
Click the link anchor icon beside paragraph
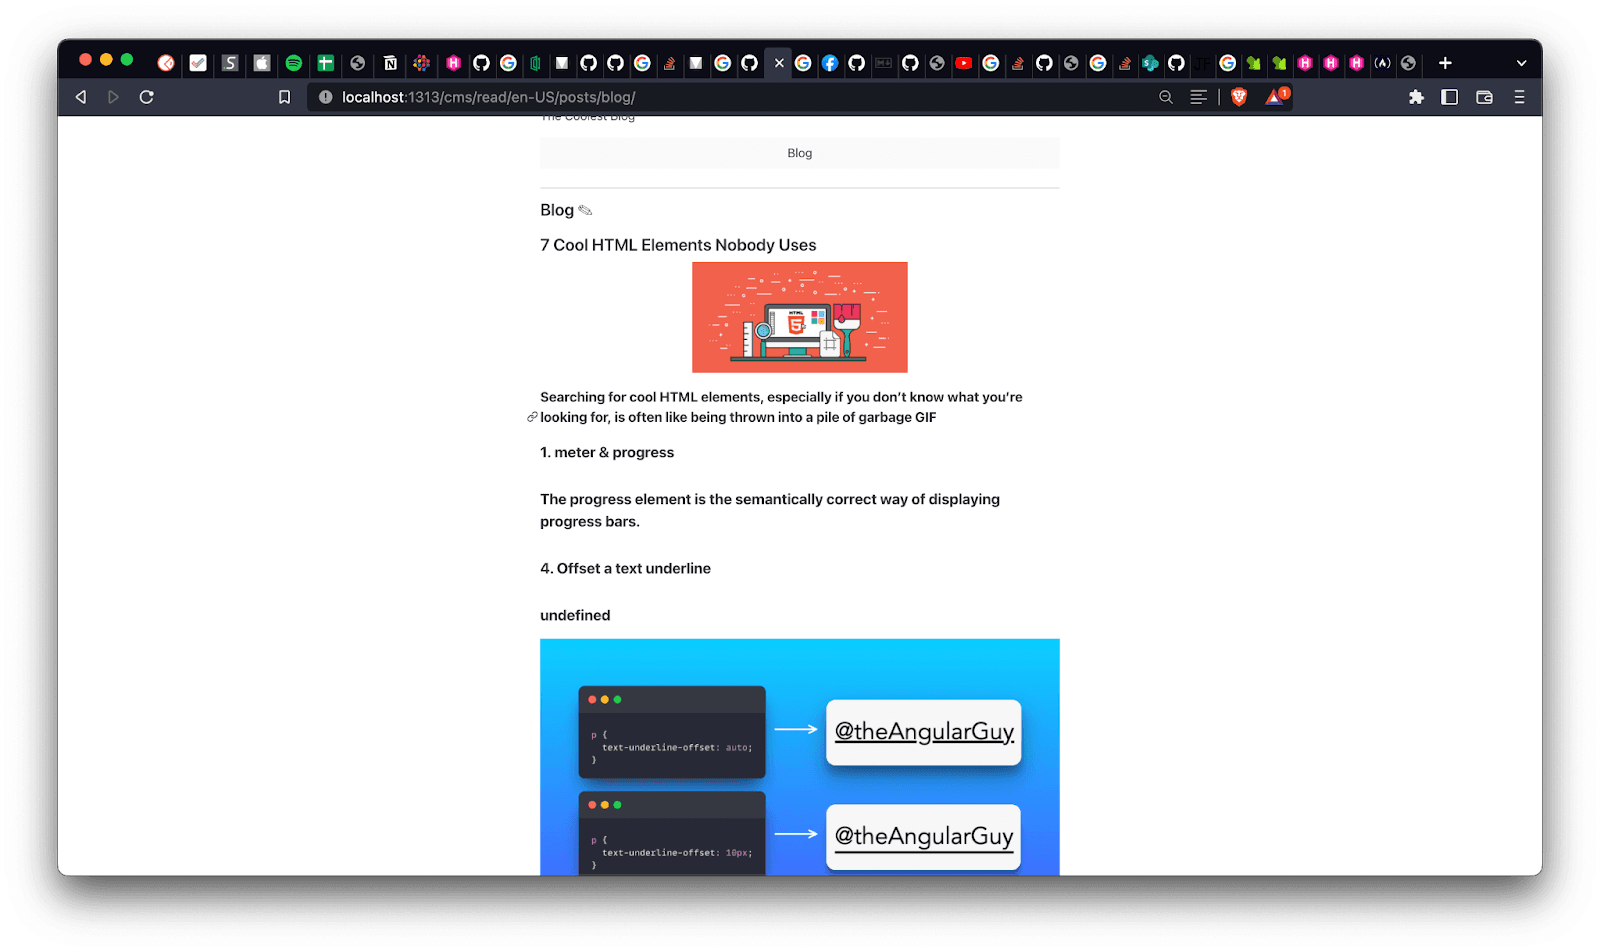(x=532, y=417)
